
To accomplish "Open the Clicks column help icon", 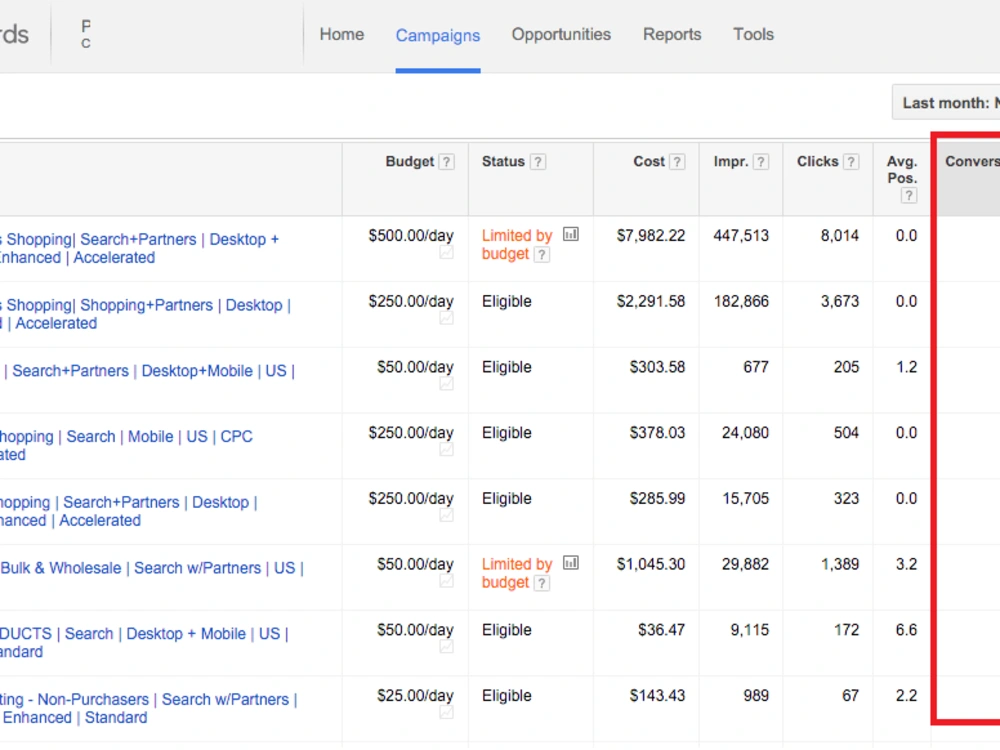I will 851,162.
